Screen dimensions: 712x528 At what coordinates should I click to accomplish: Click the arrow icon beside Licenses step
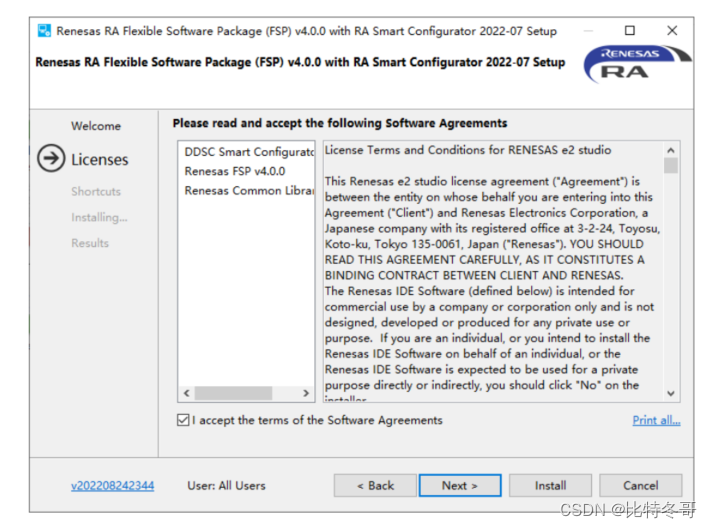[x=51, y=158]
